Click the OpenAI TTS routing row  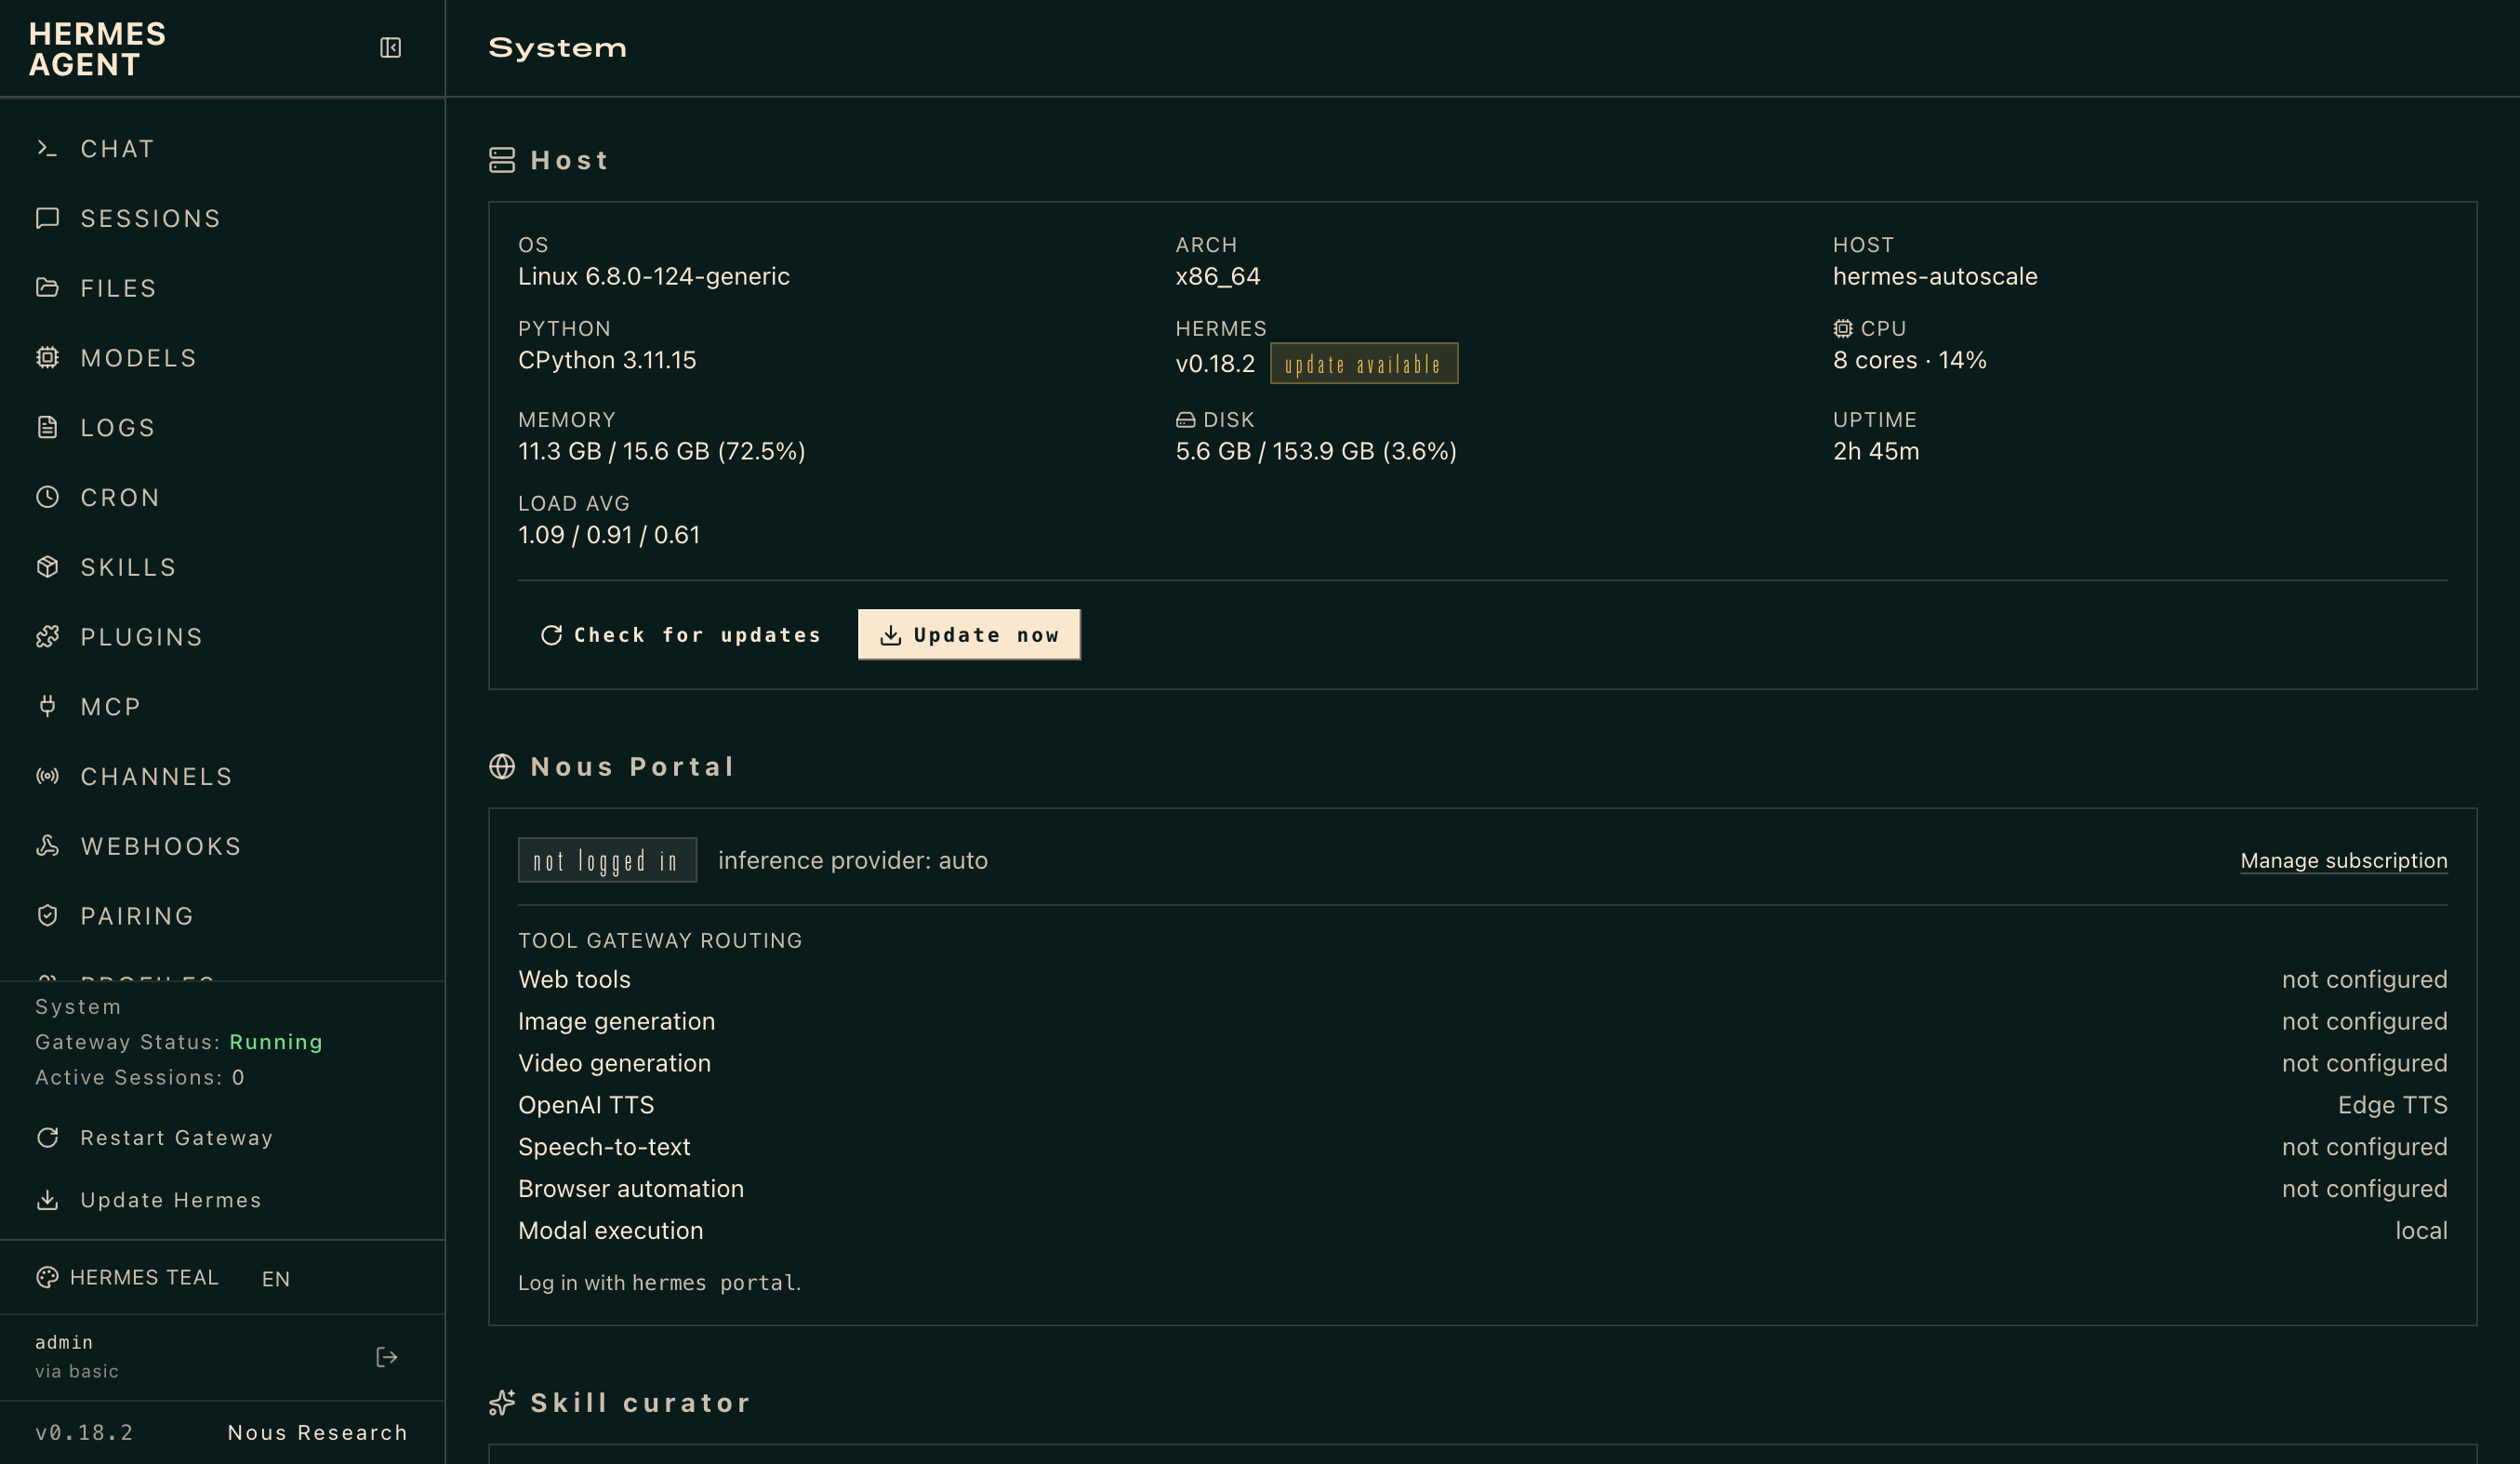pos(1483,1105)
